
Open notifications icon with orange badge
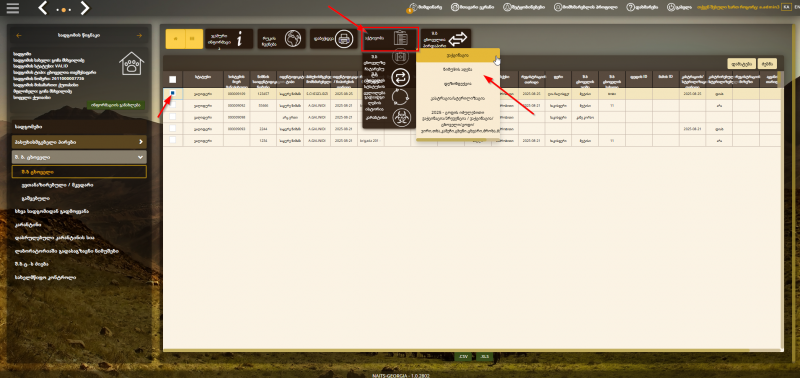(413, 8)
